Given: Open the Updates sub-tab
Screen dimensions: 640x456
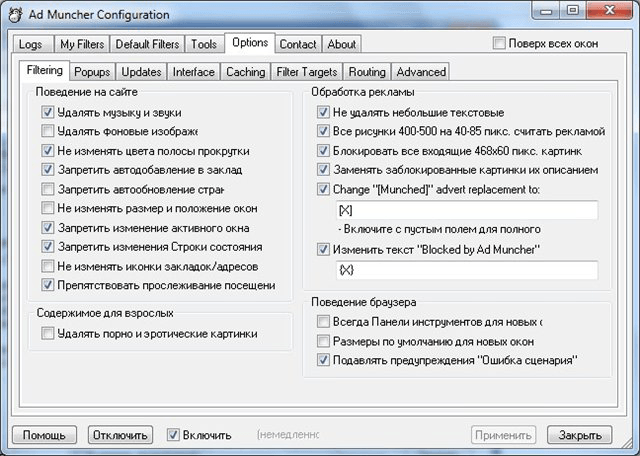Looking at the screenshot, I should coord(141,72).
